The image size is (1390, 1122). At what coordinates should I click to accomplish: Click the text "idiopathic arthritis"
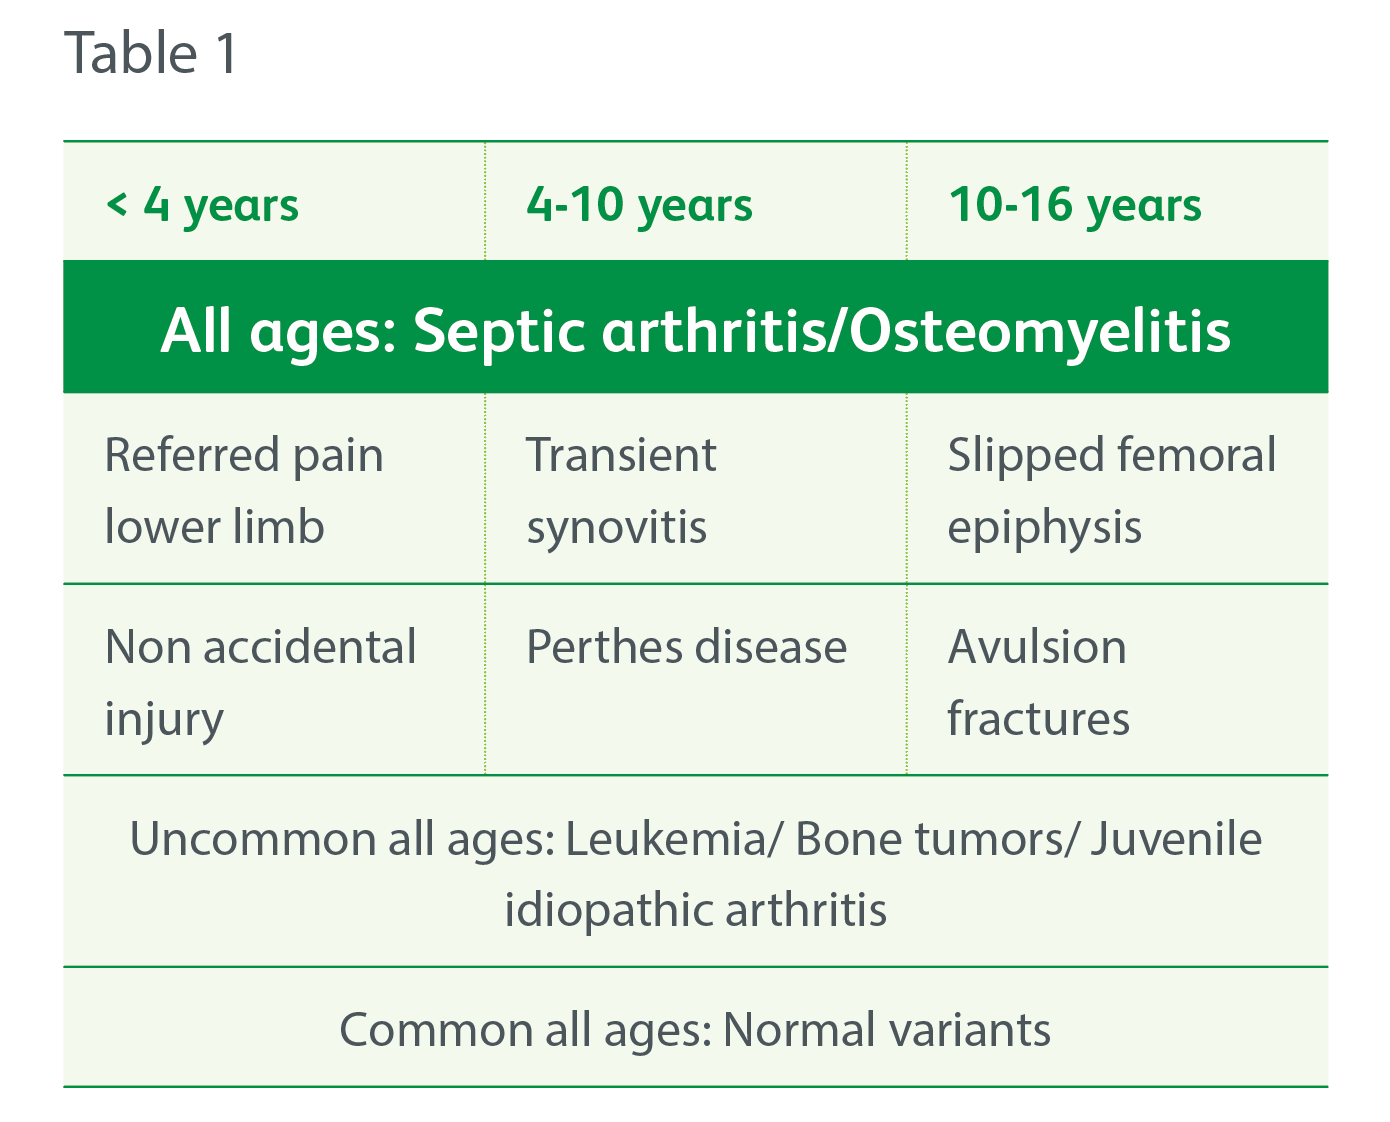click(x=695, y=910)
